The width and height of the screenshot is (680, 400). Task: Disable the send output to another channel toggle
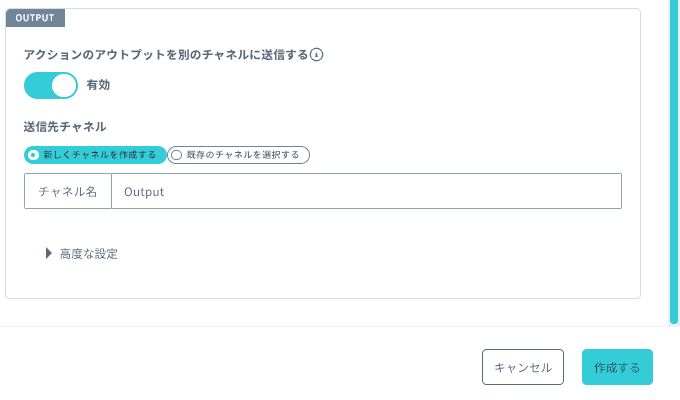click(51, 85)
